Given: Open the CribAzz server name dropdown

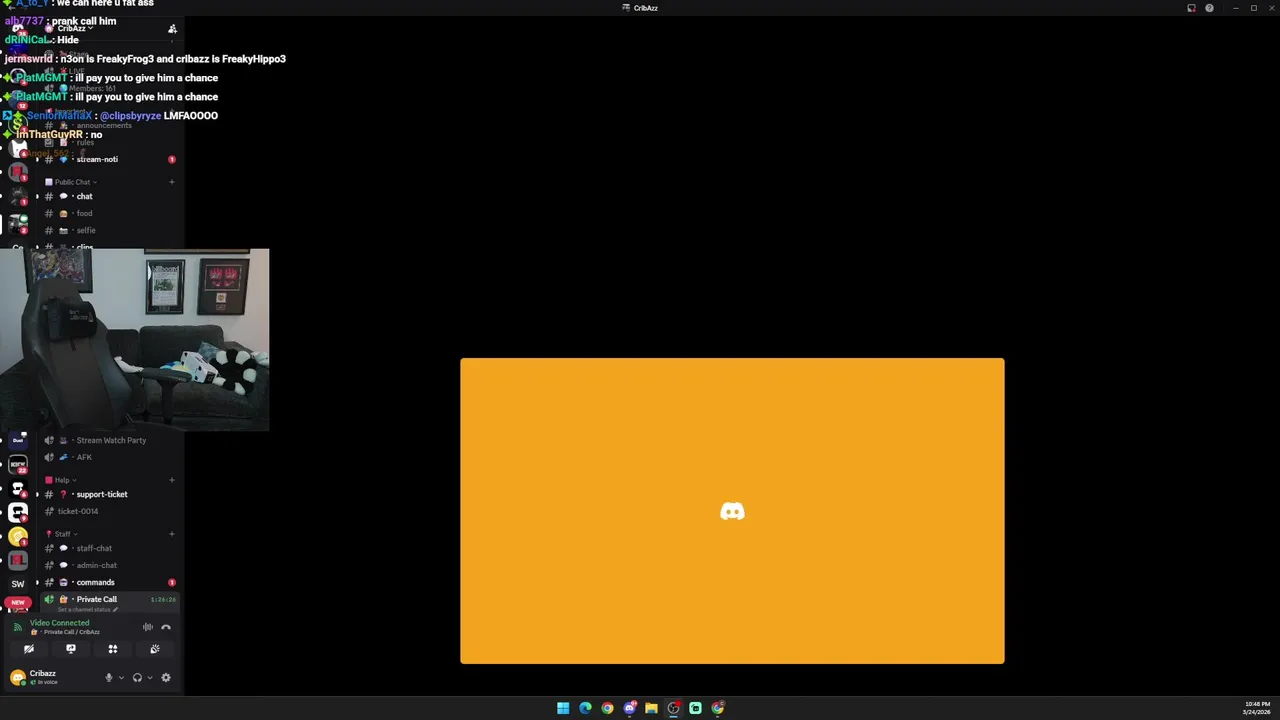Looking at the screenshot, I should click(x=75, y=28).
